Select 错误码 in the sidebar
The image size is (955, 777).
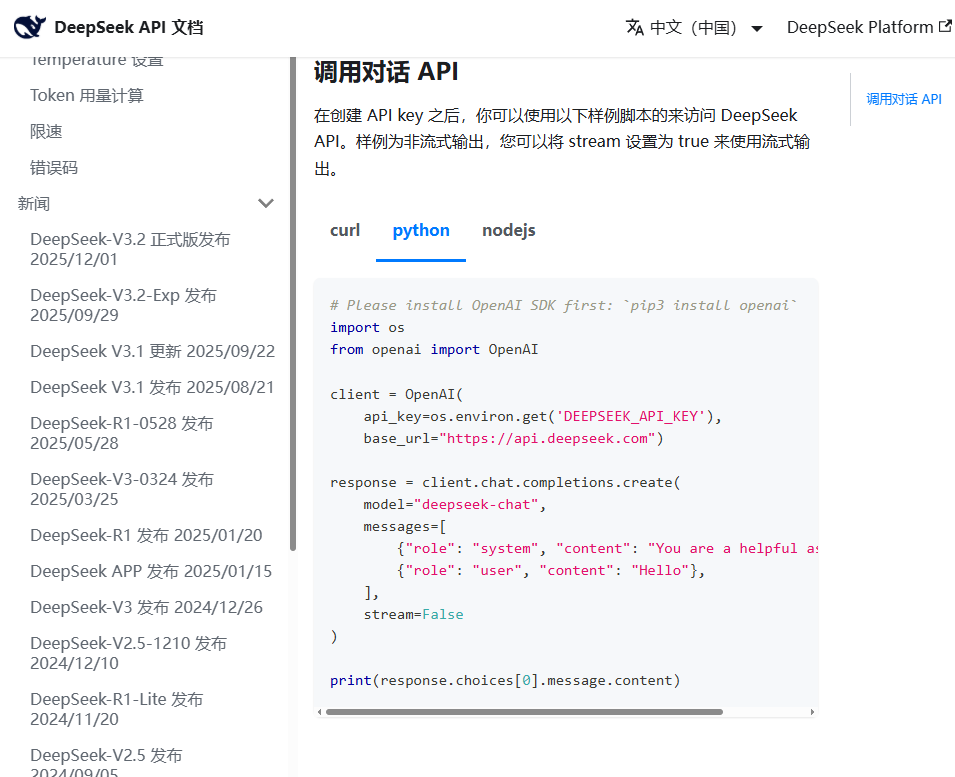47,167
